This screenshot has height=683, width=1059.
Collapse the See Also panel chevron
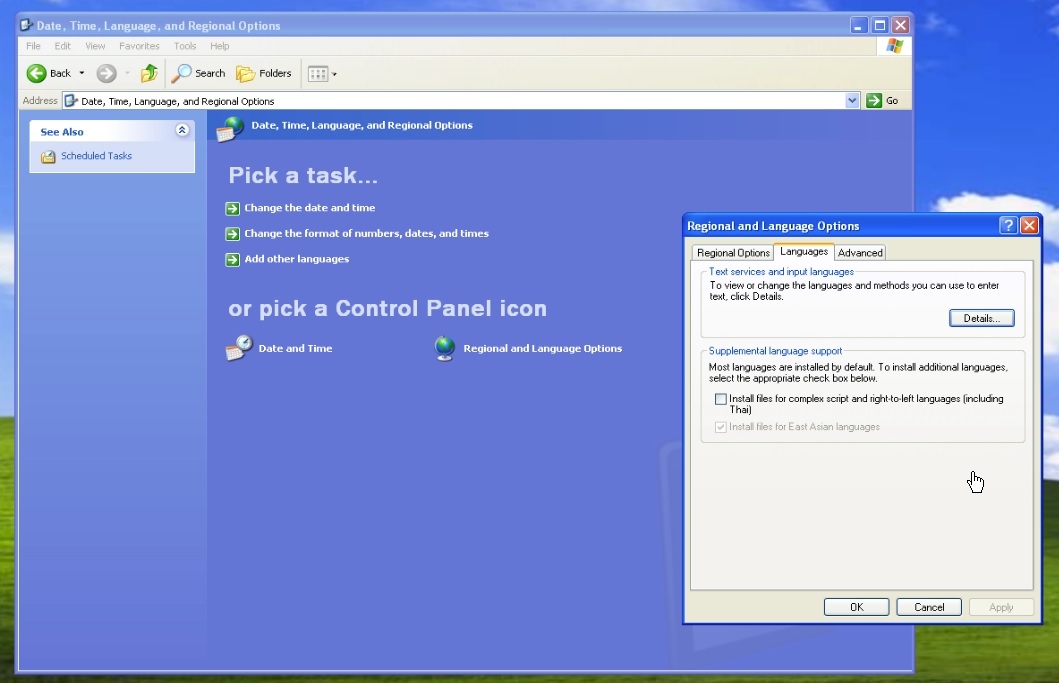(182, 130)
